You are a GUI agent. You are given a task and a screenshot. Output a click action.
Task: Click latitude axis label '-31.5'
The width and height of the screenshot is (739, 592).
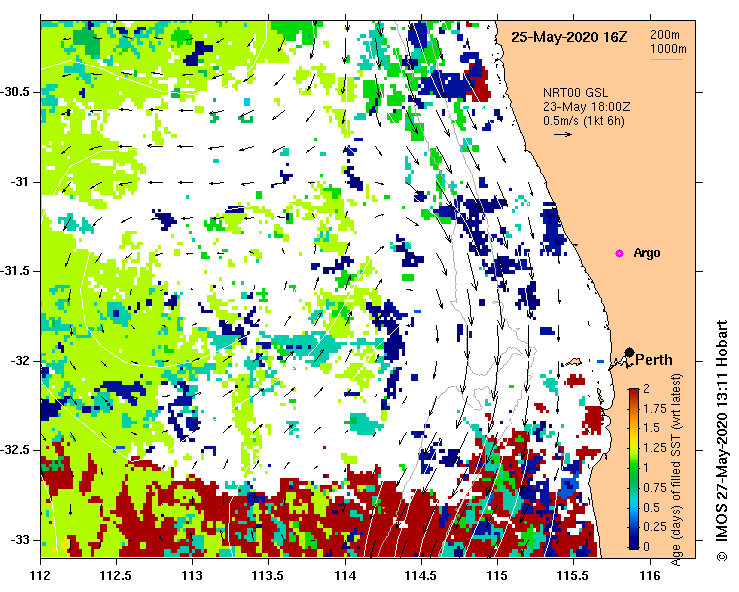coord(16,271)
